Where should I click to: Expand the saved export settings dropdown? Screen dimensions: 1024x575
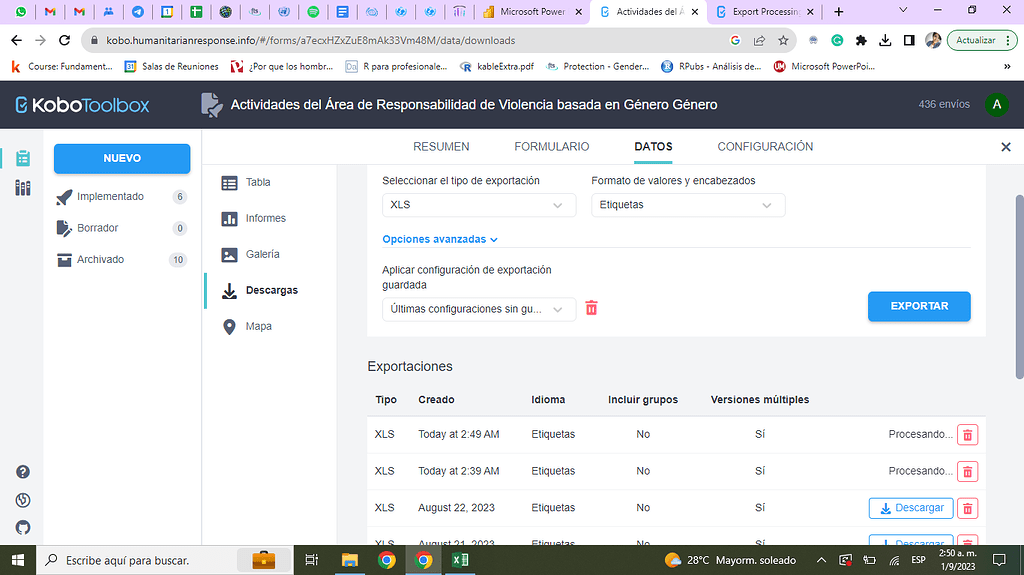tap(478, 309)
